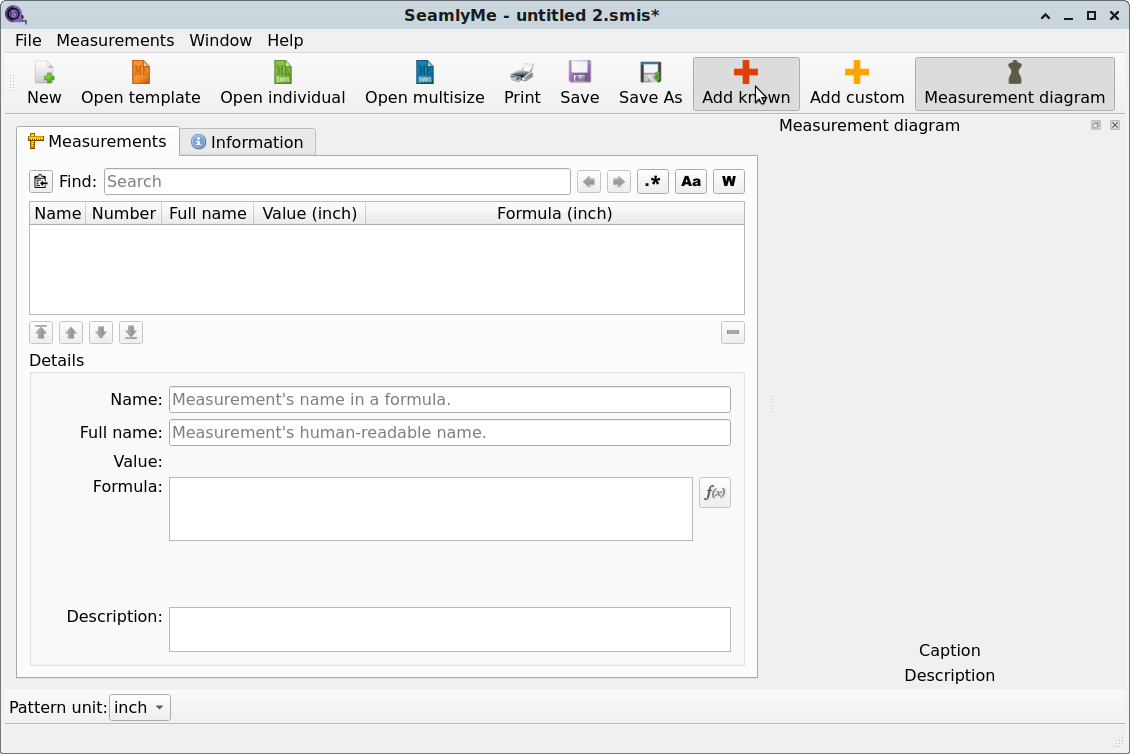The width and height of the screenshot is (1130, 754).
Task: Go to next search match
Action: tap(618, 182)
